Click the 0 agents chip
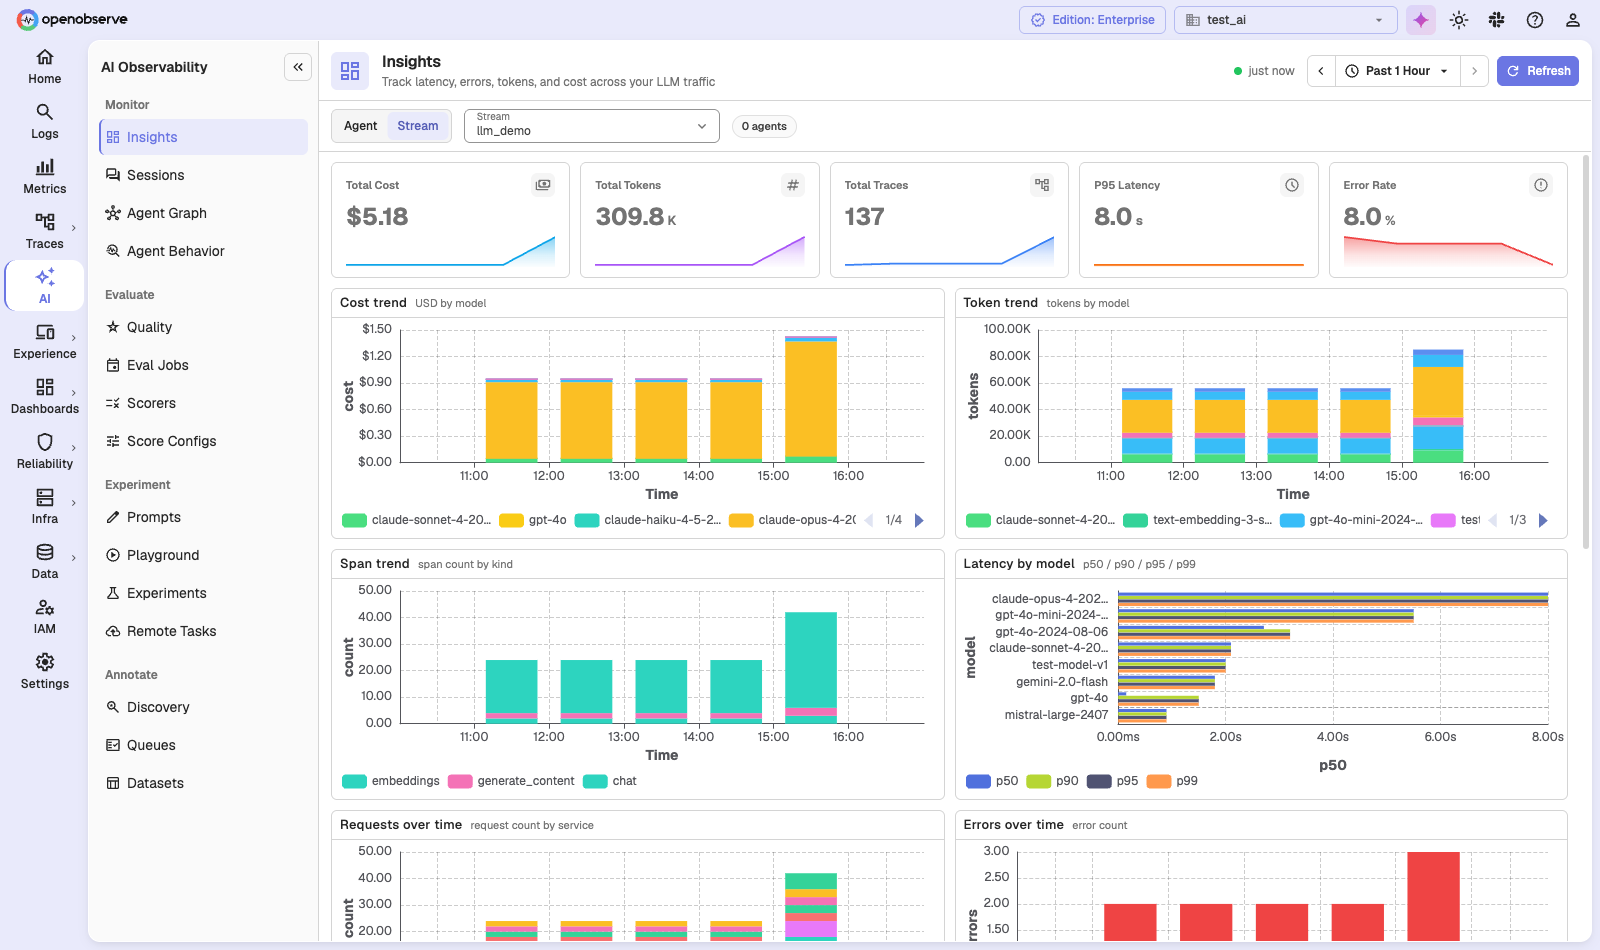The width and height of the screenshot is (1600, 950). 764,126
